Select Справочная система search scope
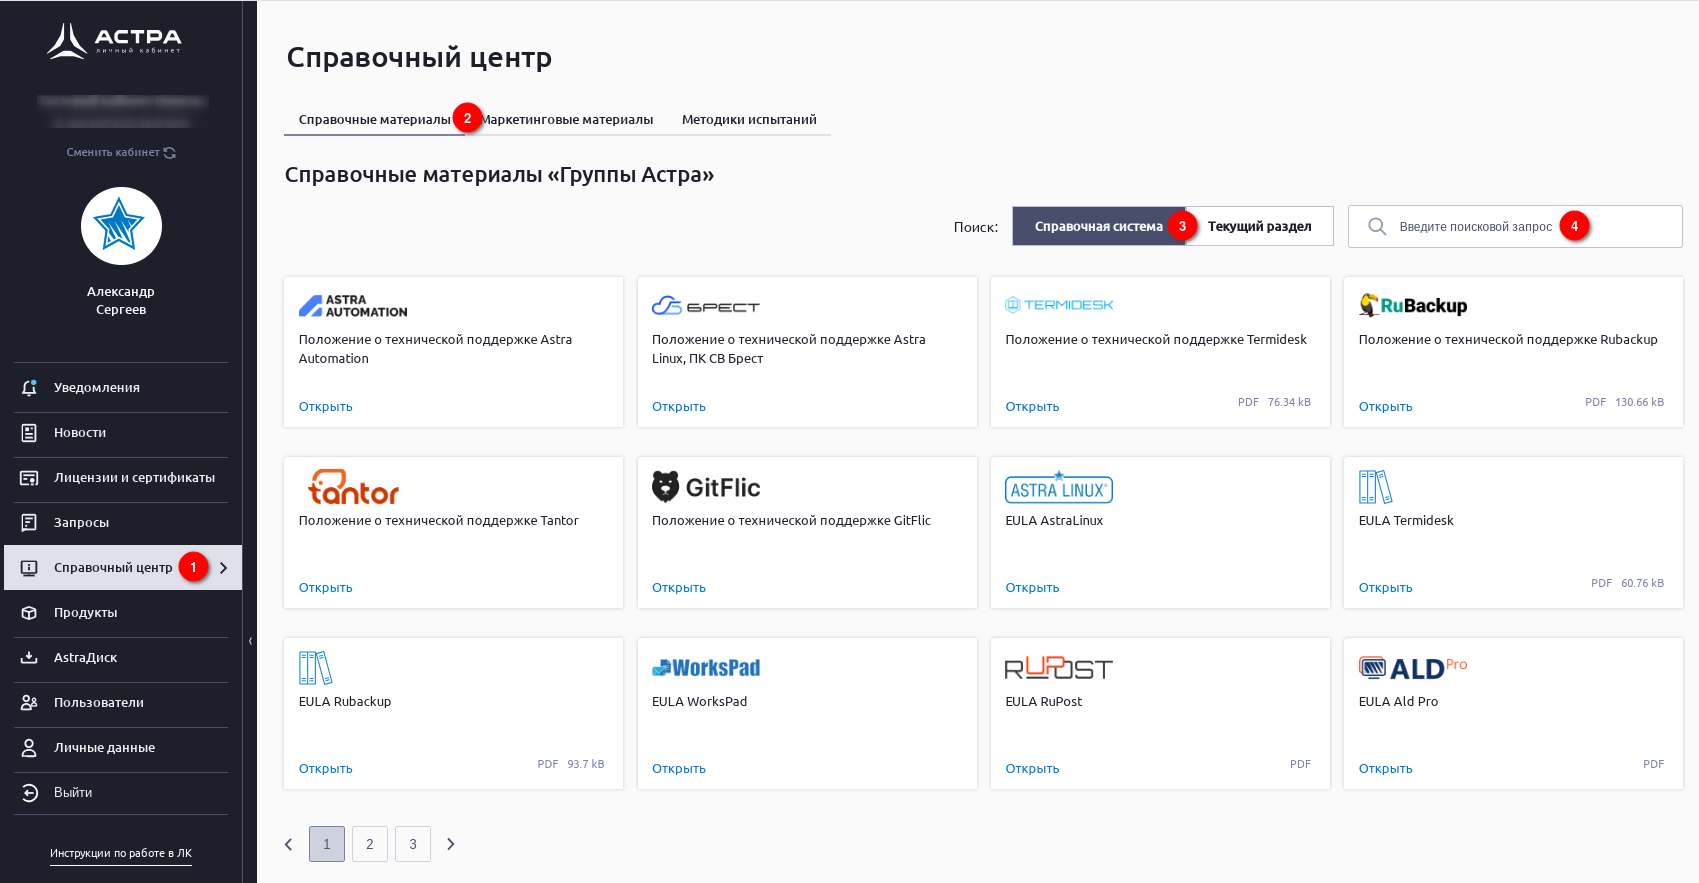 tap(1098, 227)
